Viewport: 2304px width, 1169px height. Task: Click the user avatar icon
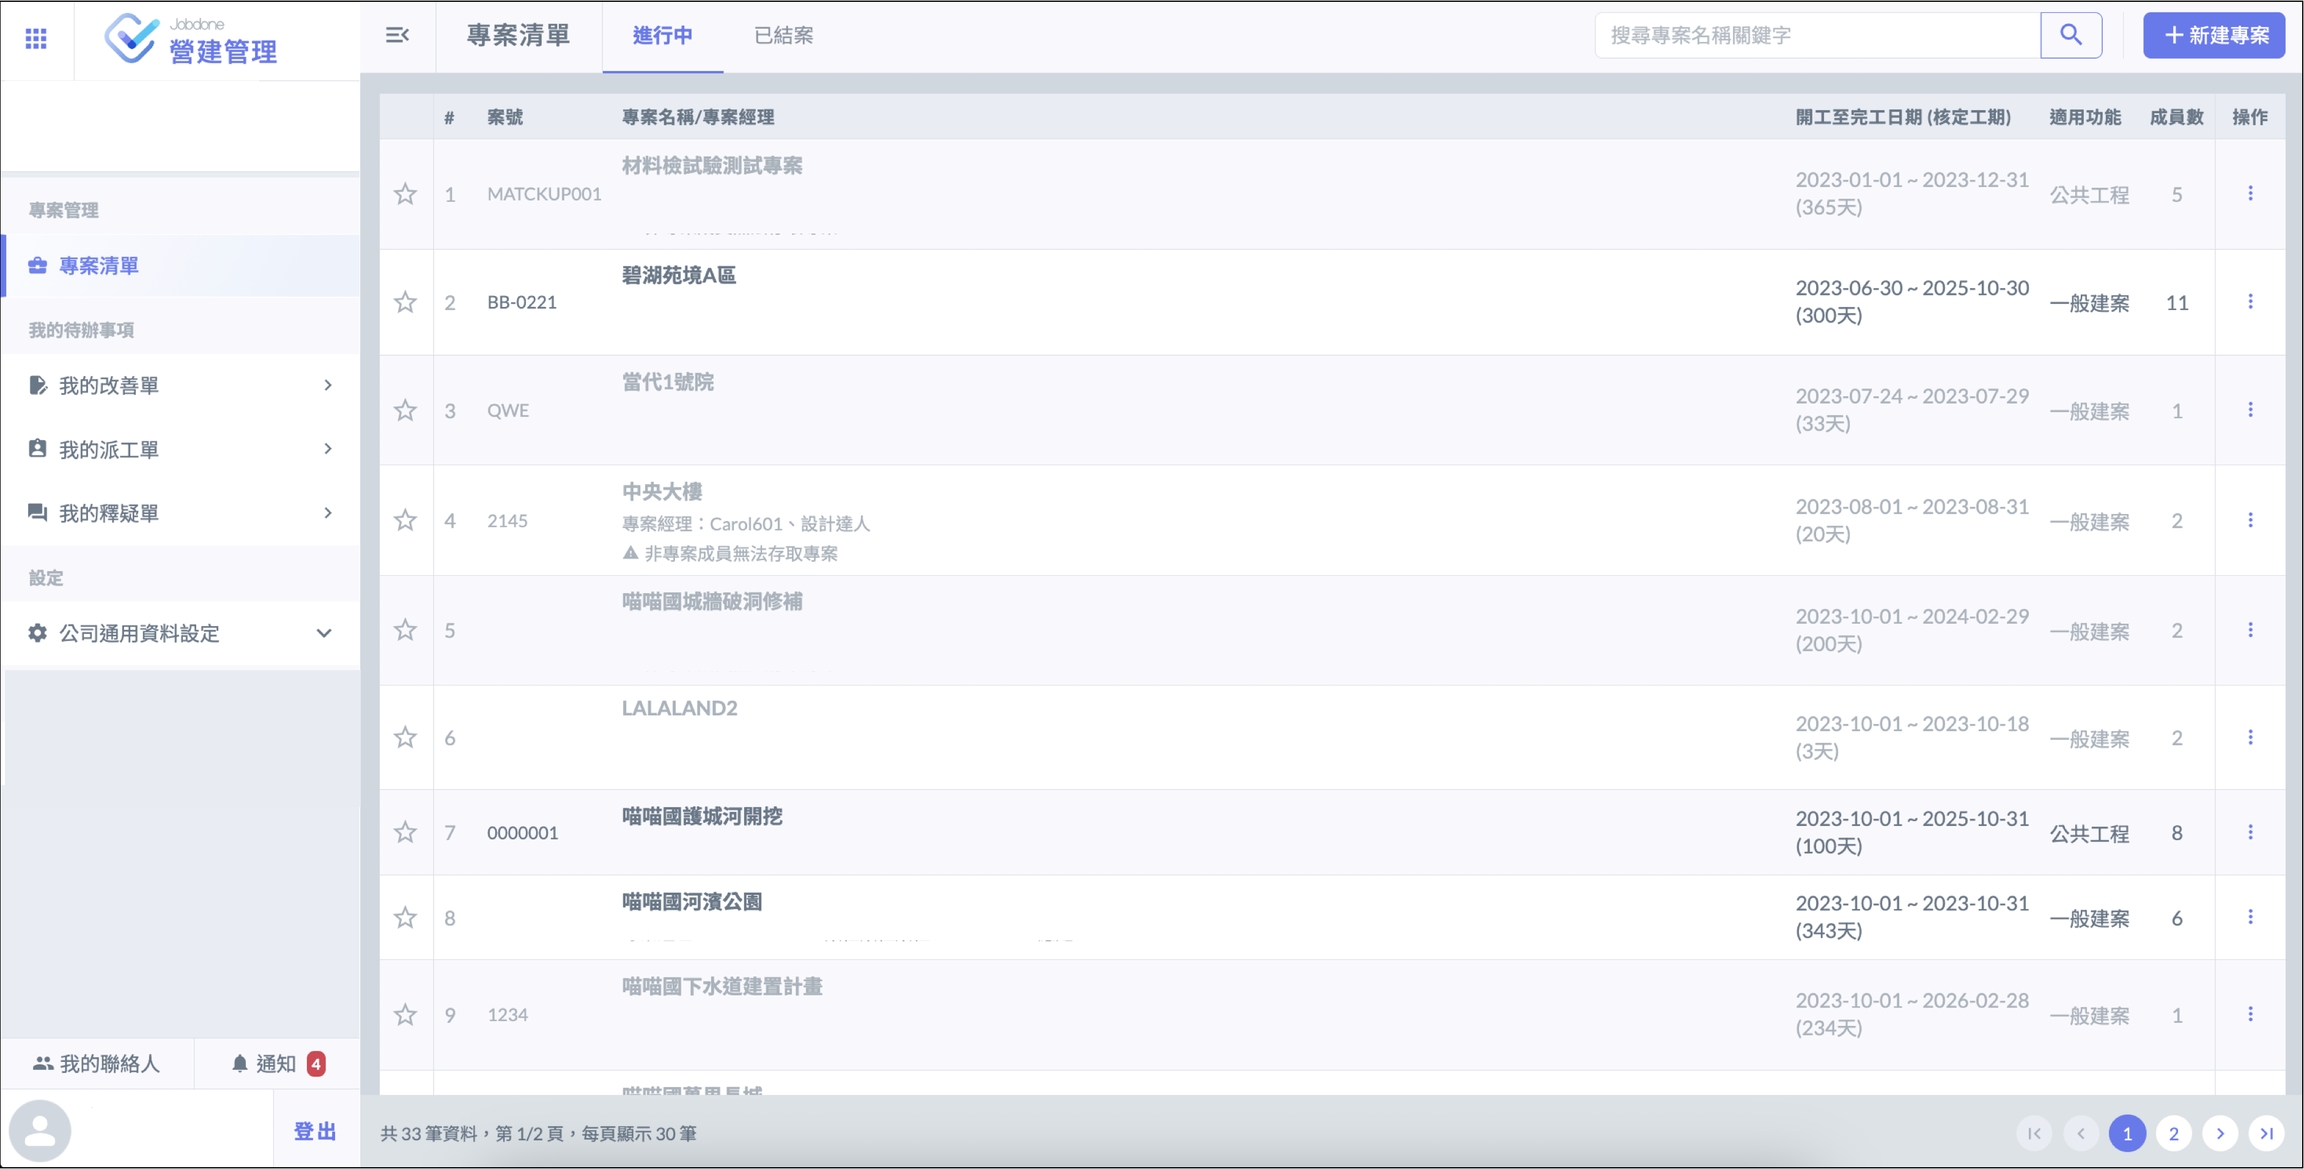pyautogui.click(x=40, y=1131)
